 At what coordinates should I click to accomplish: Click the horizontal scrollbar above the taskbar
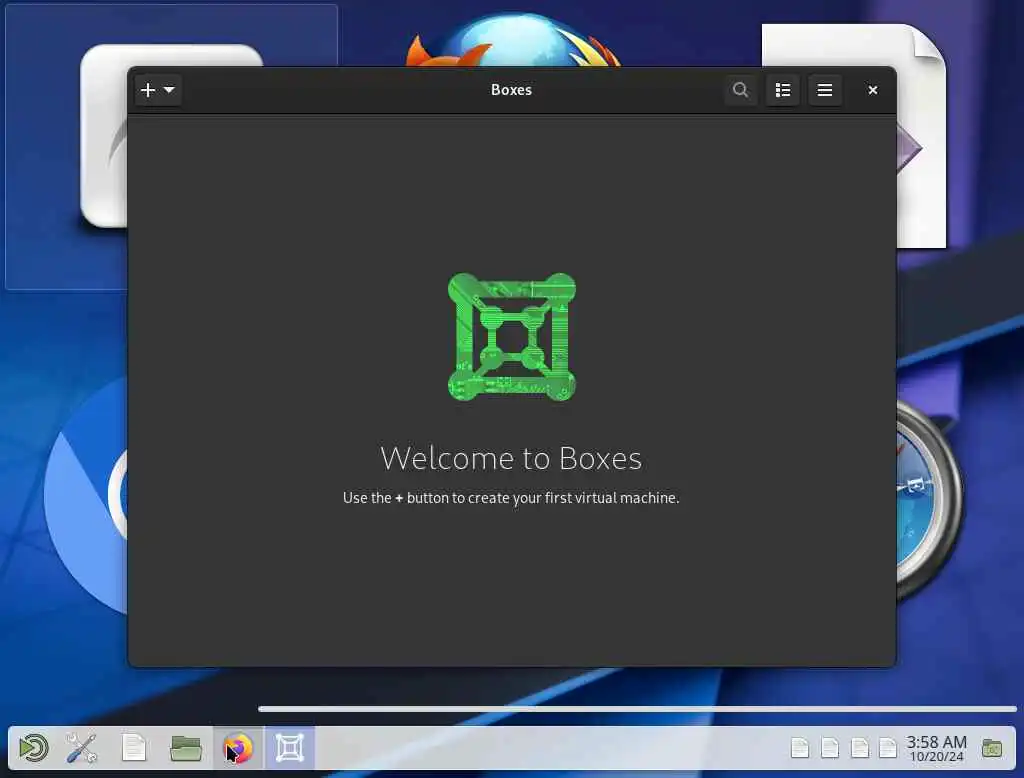tap(637, 709)
